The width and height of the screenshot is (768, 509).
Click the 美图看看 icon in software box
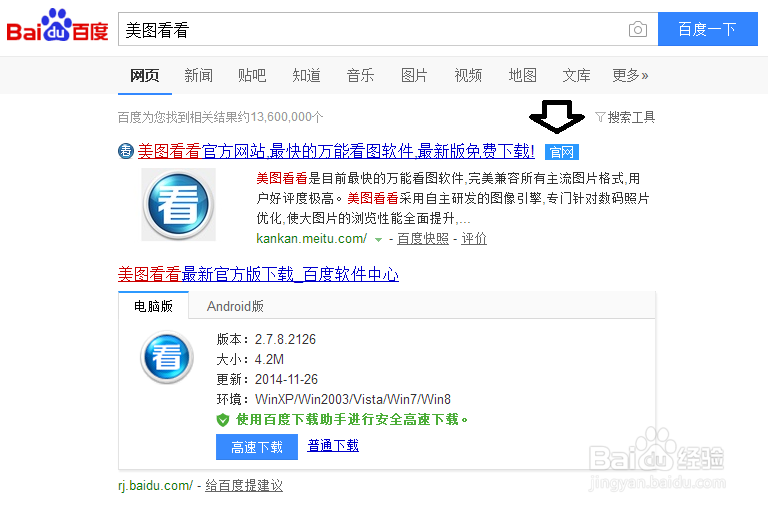[167, 357]
